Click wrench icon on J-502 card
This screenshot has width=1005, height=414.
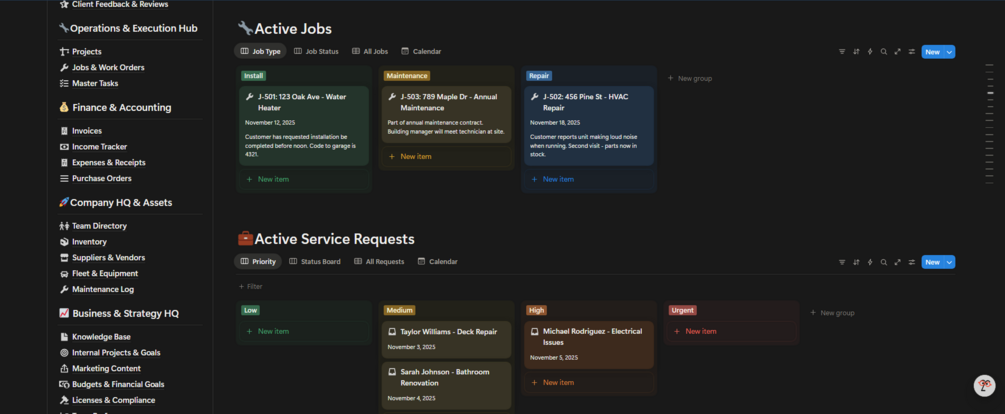[x=535, y=97]
